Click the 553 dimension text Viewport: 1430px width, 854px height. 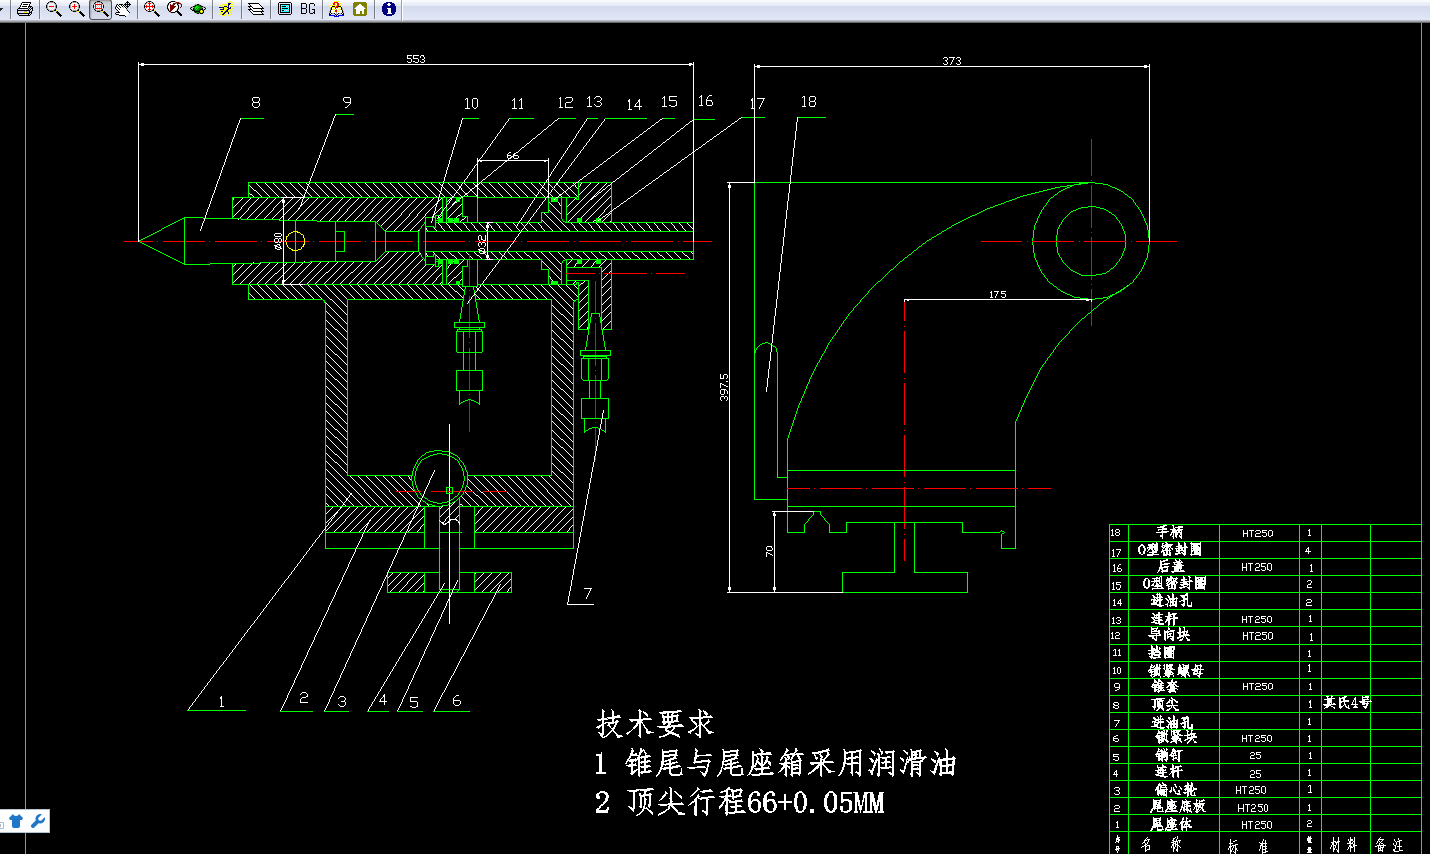tap(416, 59)
